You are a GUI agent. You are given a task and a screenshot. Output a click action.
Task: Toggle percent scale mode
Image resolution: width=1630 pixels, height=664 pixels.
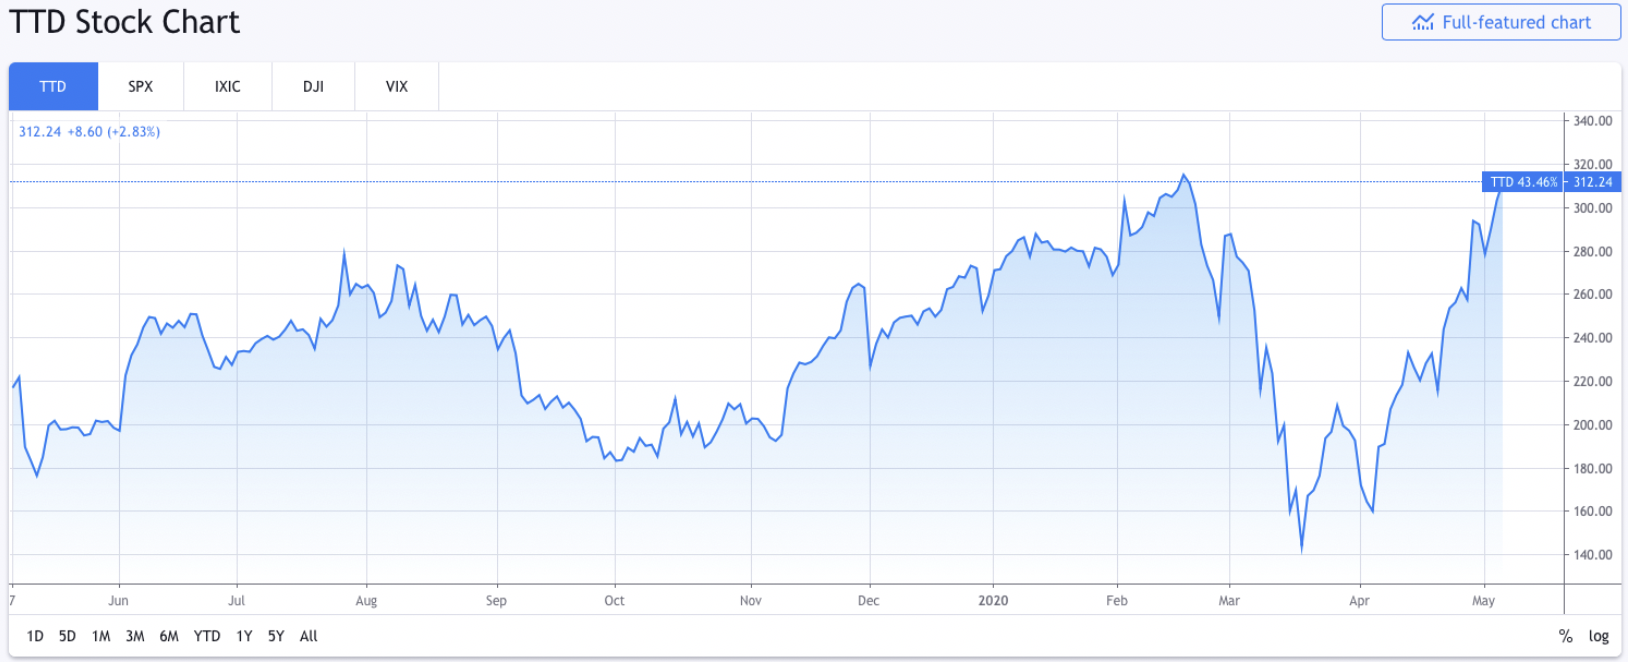coord(1566,636)
